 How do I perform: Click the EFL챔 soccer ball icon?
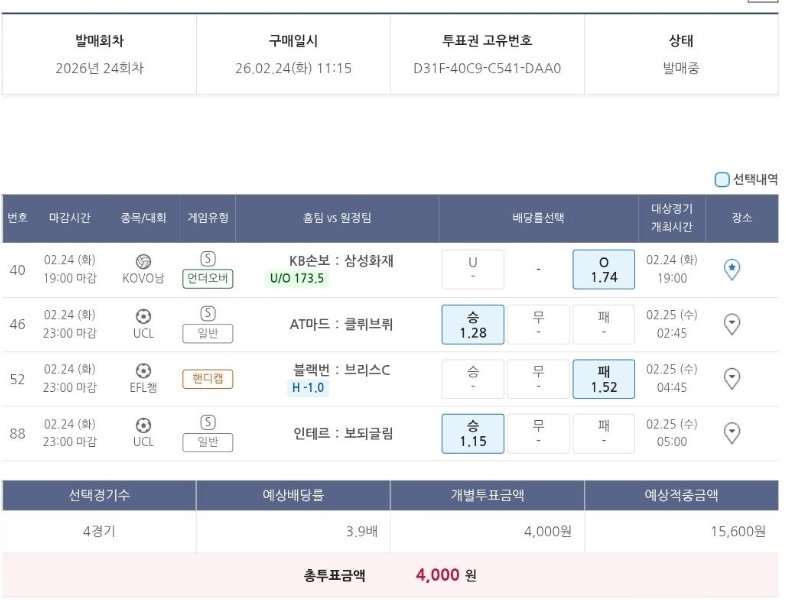(x=143, y=370)
